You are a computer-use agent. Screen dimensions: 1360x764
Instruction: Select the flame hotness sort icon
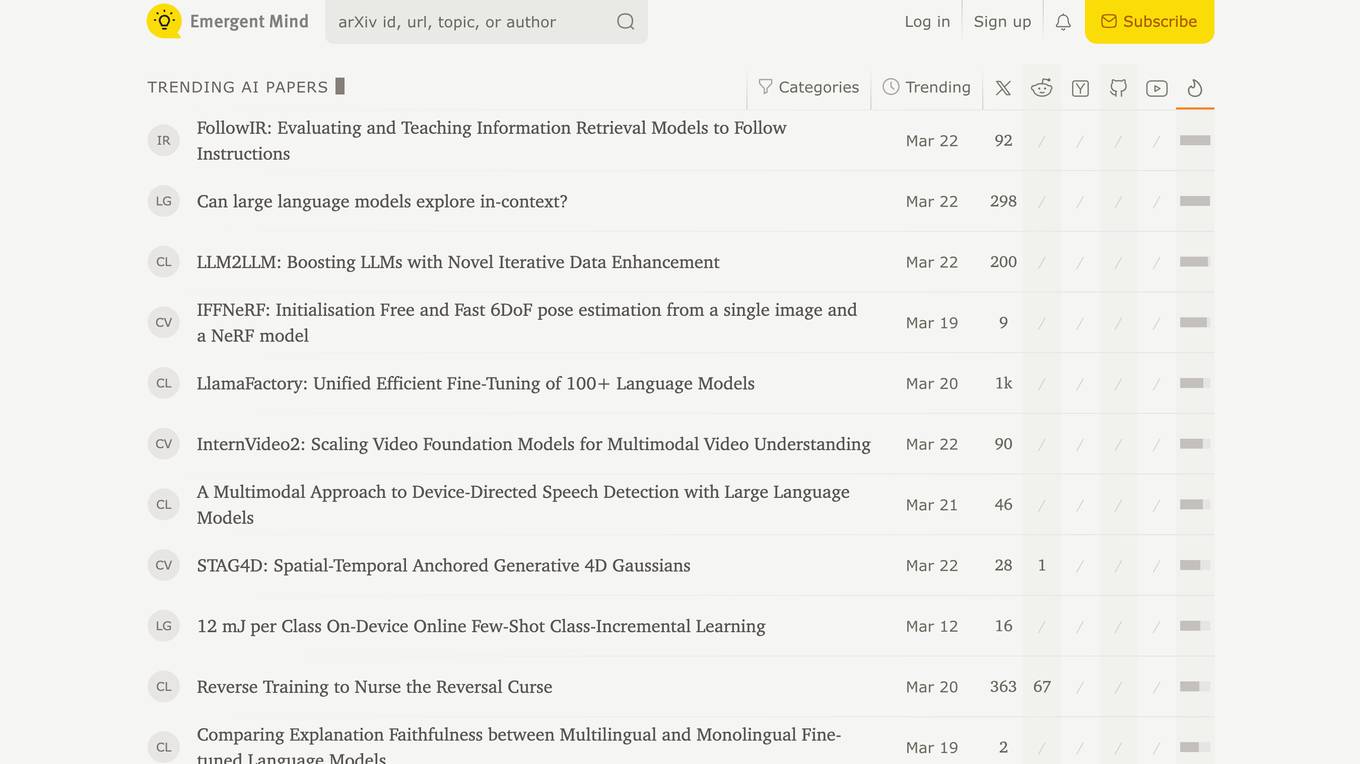coord(1195,88)
